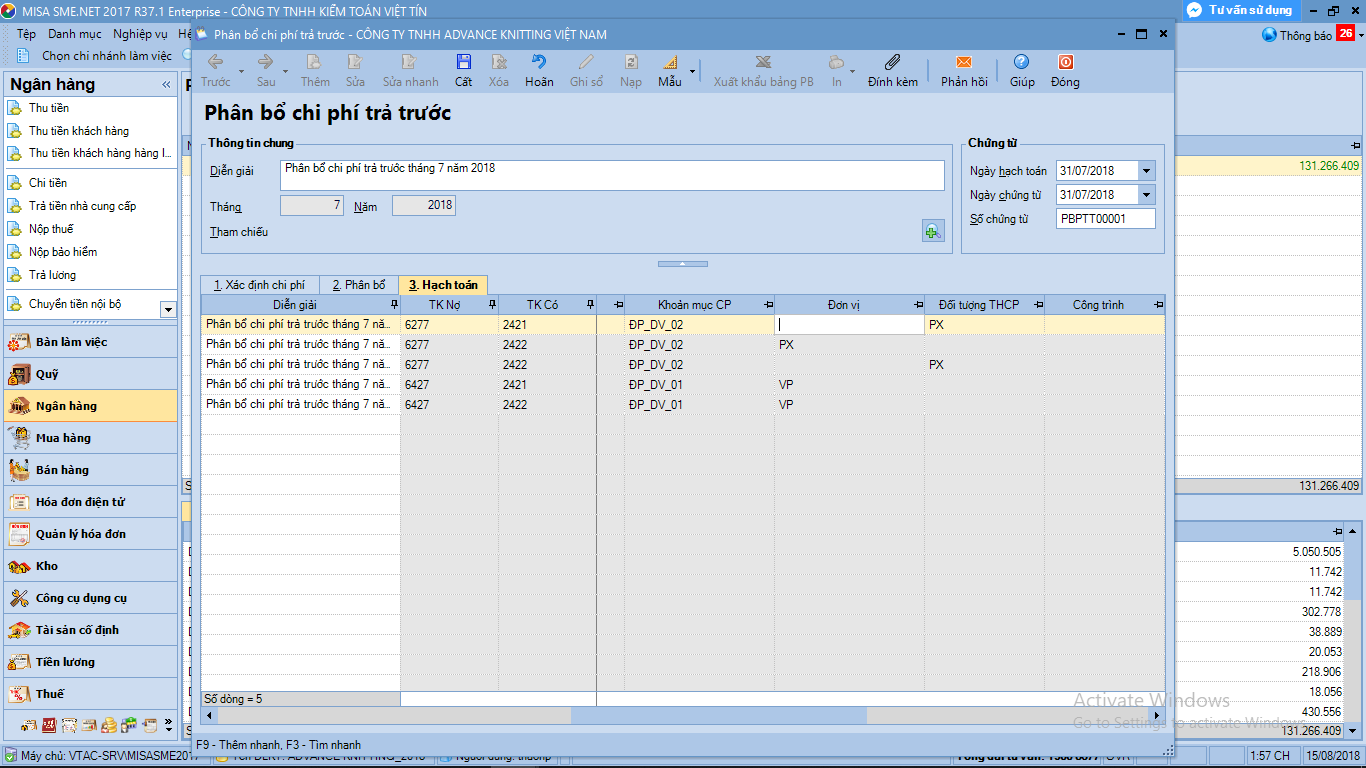
Task: Click Nộp bảo hiểm sidebar link
Action: tap(63, 252)
